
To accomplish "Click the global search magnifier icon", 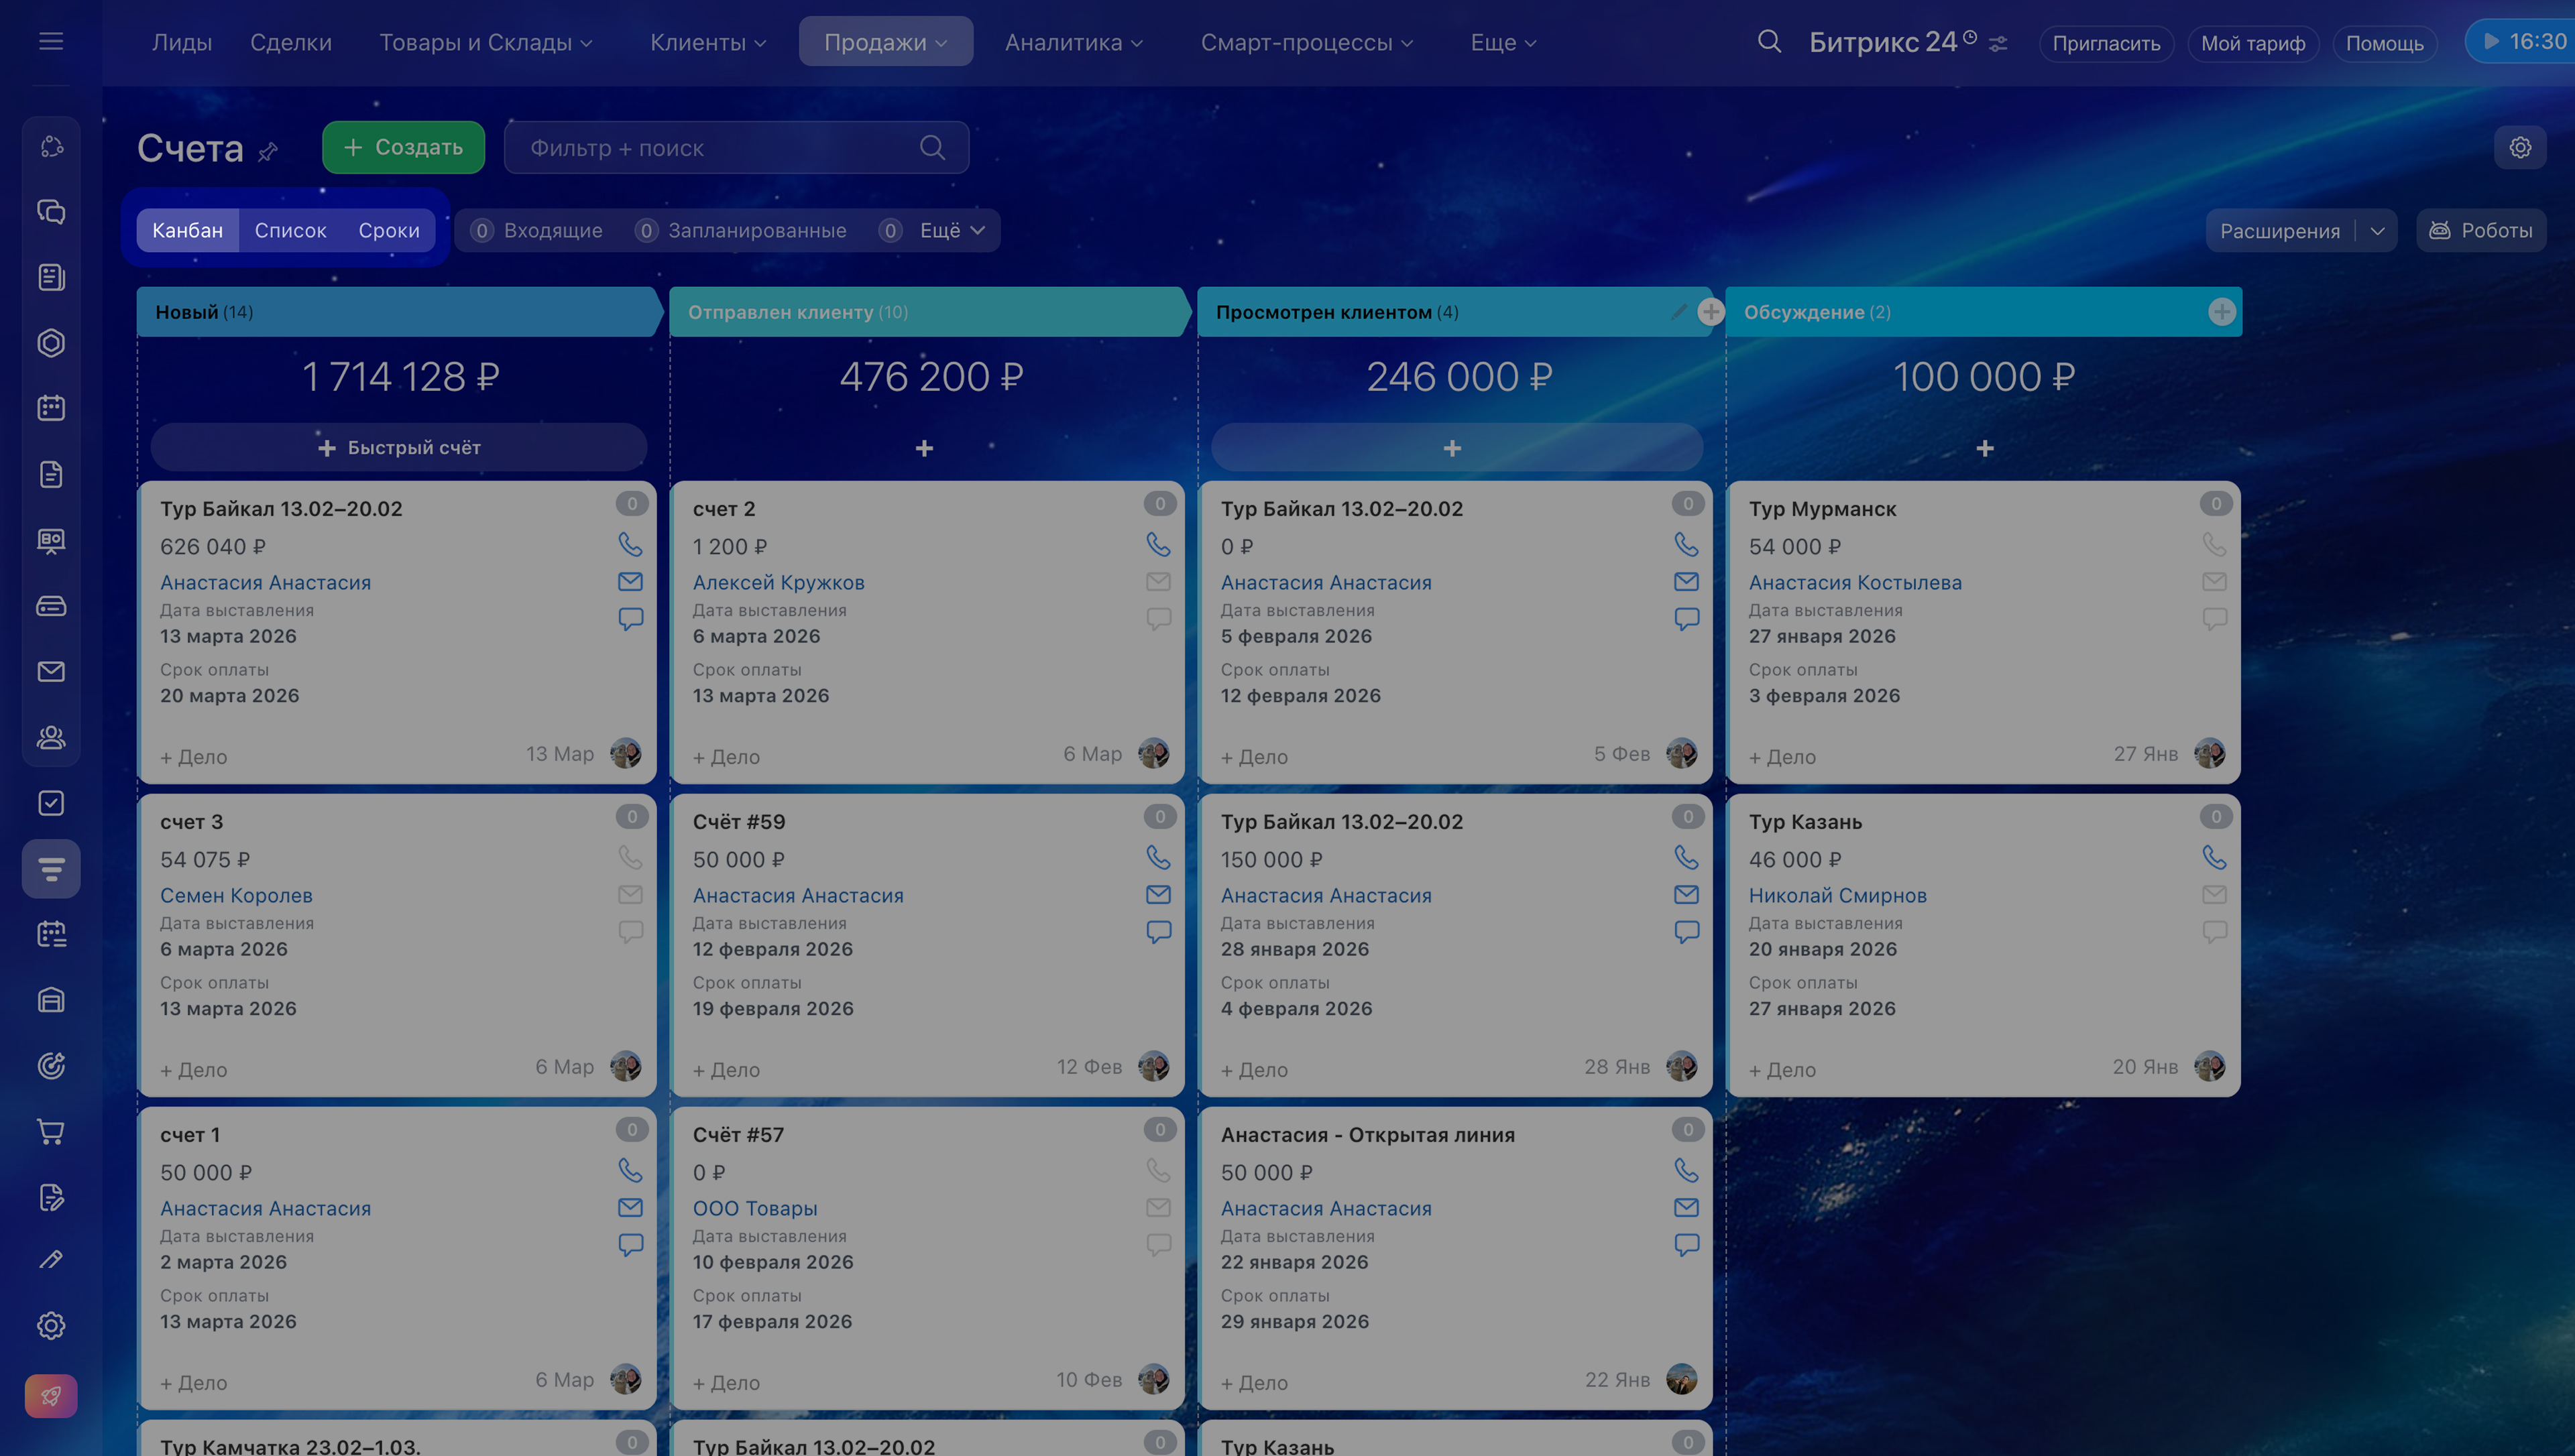I will point(1769,42).
